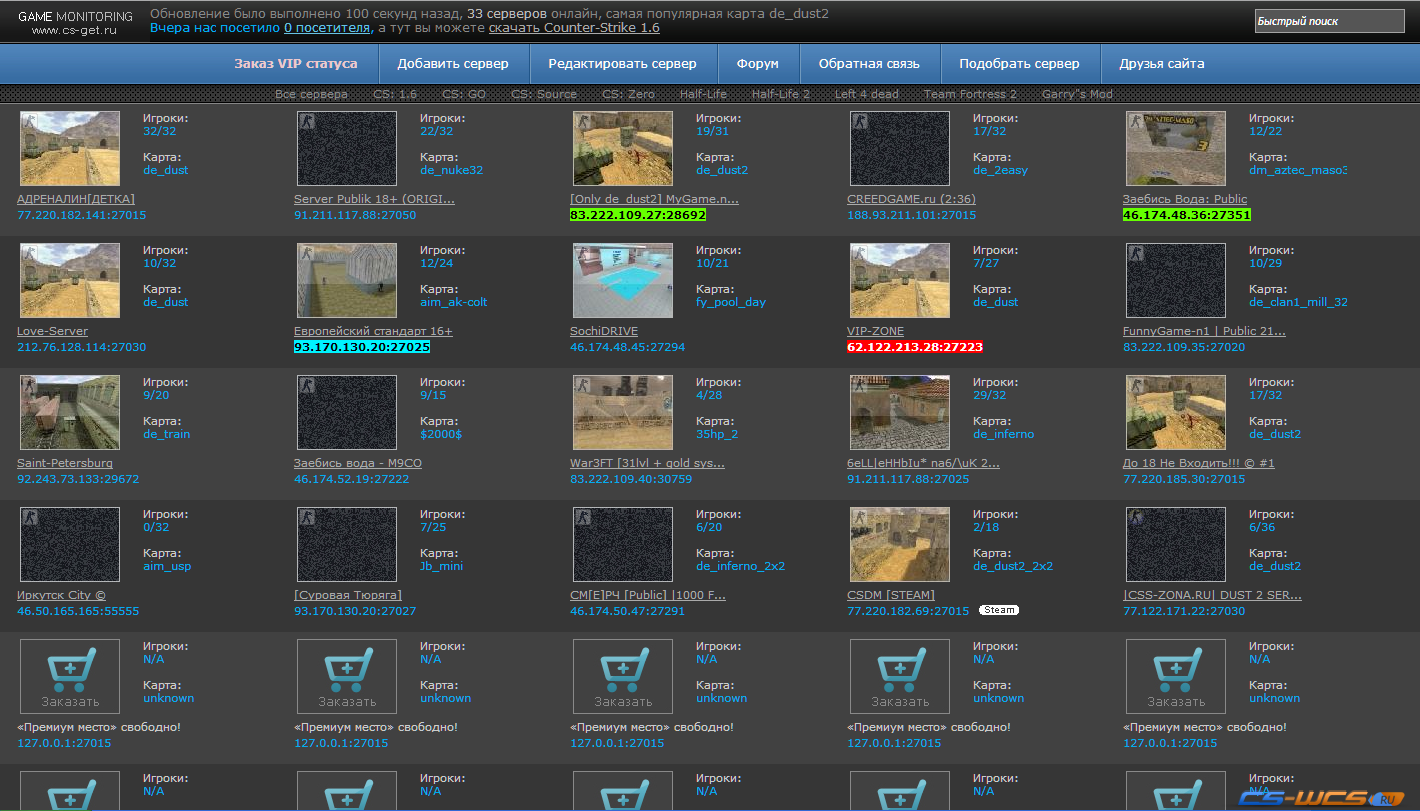Click the green-highlighted address 83.222.109.27:28692
The image size is (1420, 811).
[x=638, y=215]
